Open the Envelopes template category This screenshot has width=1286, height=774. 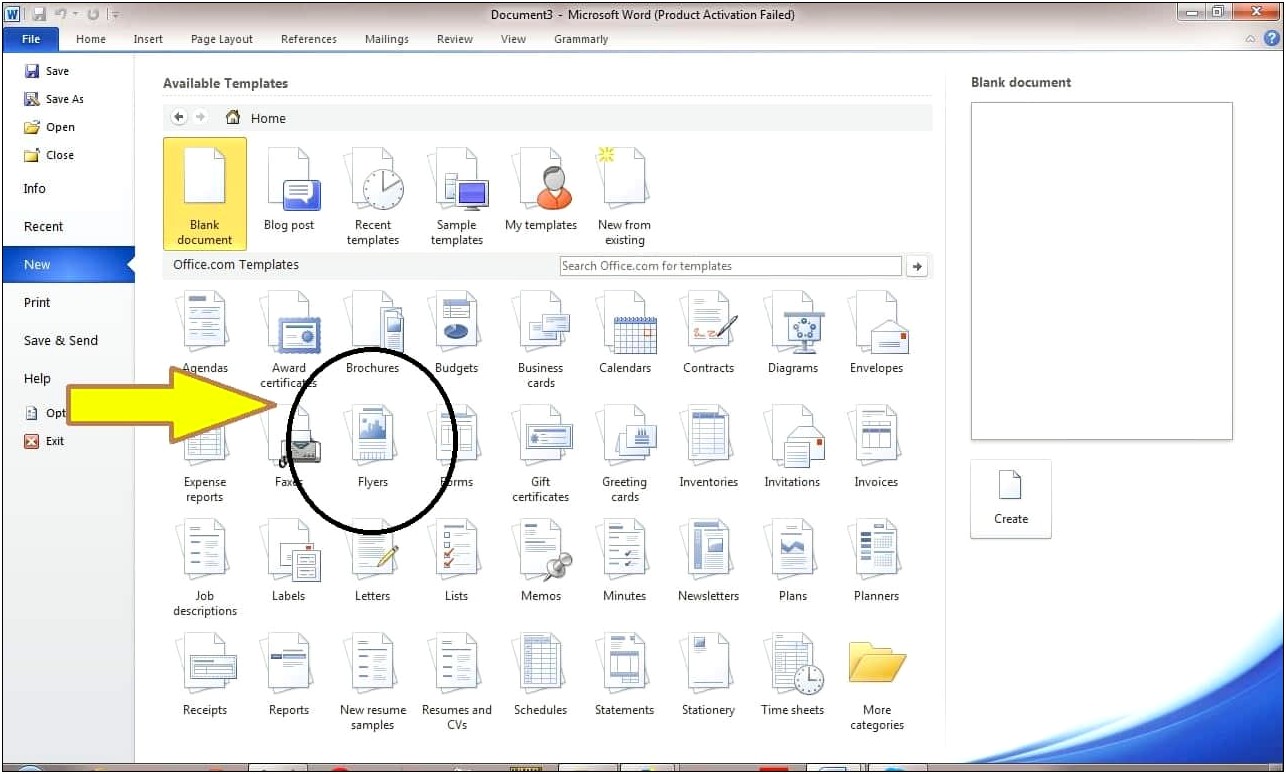pyautogui.click(x=876, y=333)
